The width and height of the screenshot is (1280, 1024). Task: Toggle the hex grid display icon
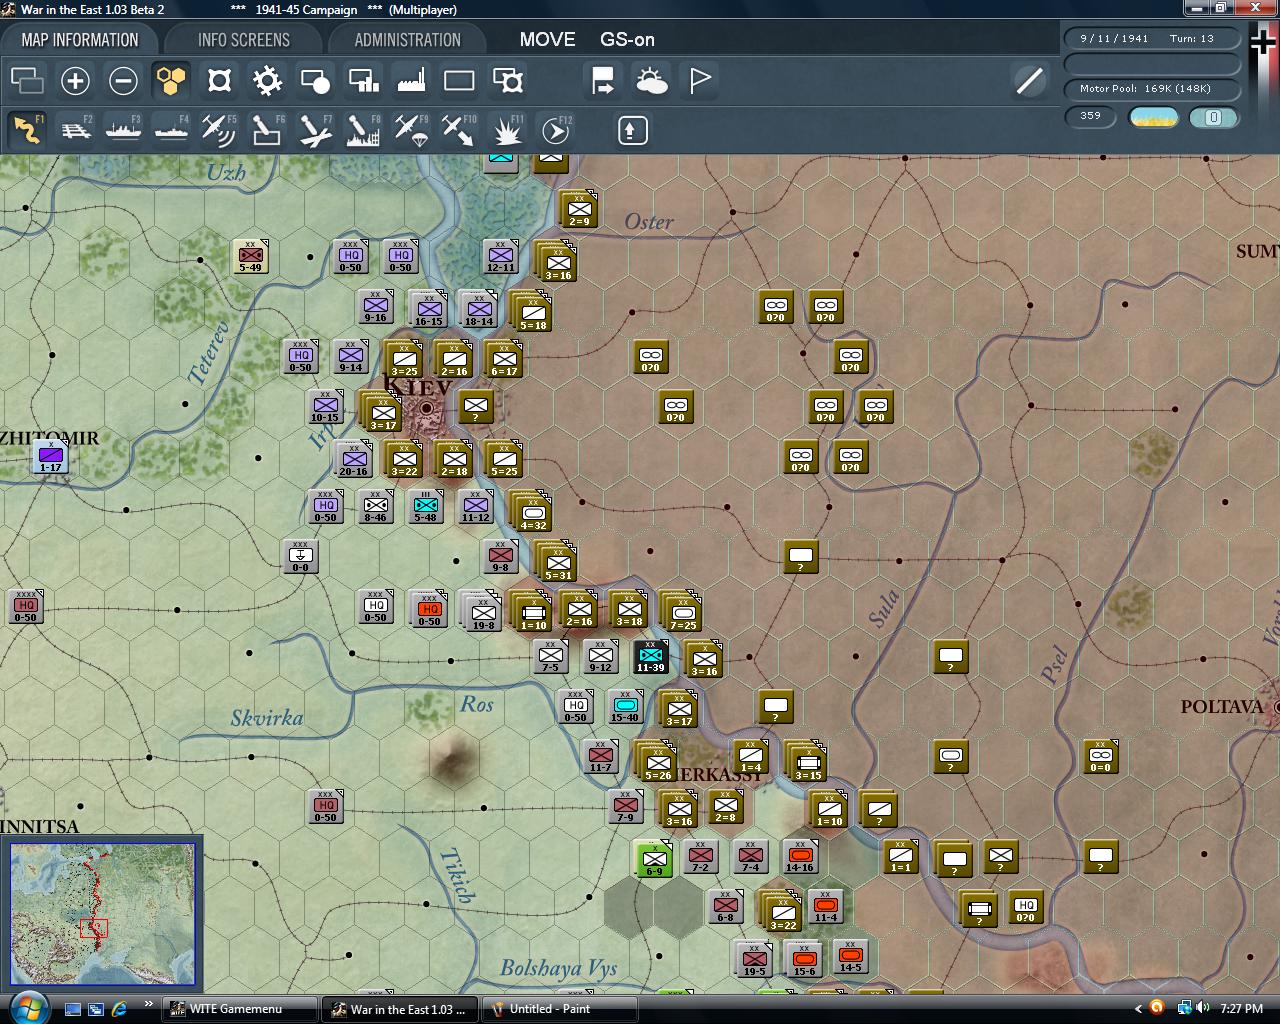click(x=171, y=81)
